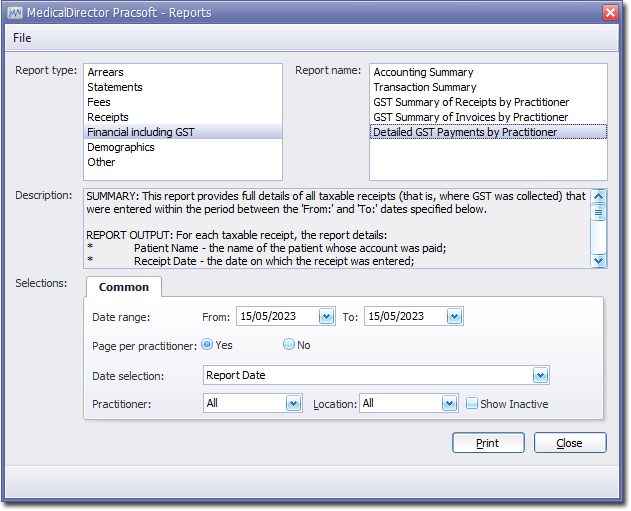Expand the Date selection dropdown
Viewport: 631px width, 511px height.
[x=540, y=376]
